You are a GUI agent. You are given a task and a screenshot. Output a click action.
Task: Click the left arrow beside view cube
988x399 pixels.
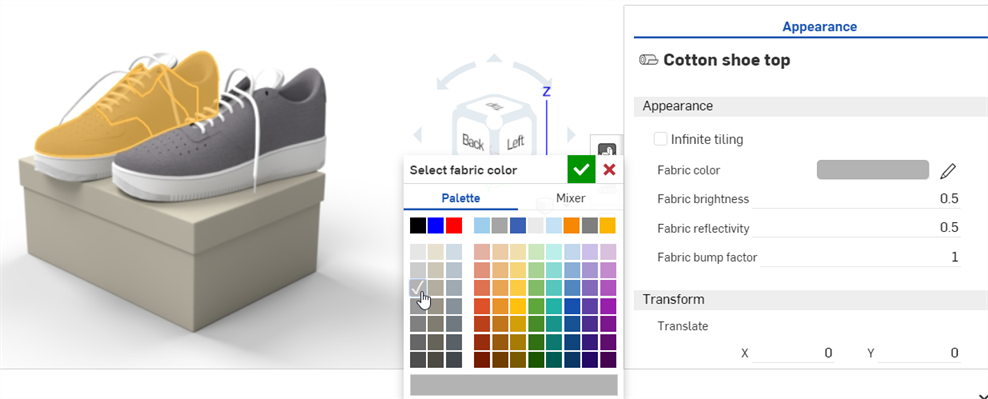pyautogui.click(x=417, y=134)
